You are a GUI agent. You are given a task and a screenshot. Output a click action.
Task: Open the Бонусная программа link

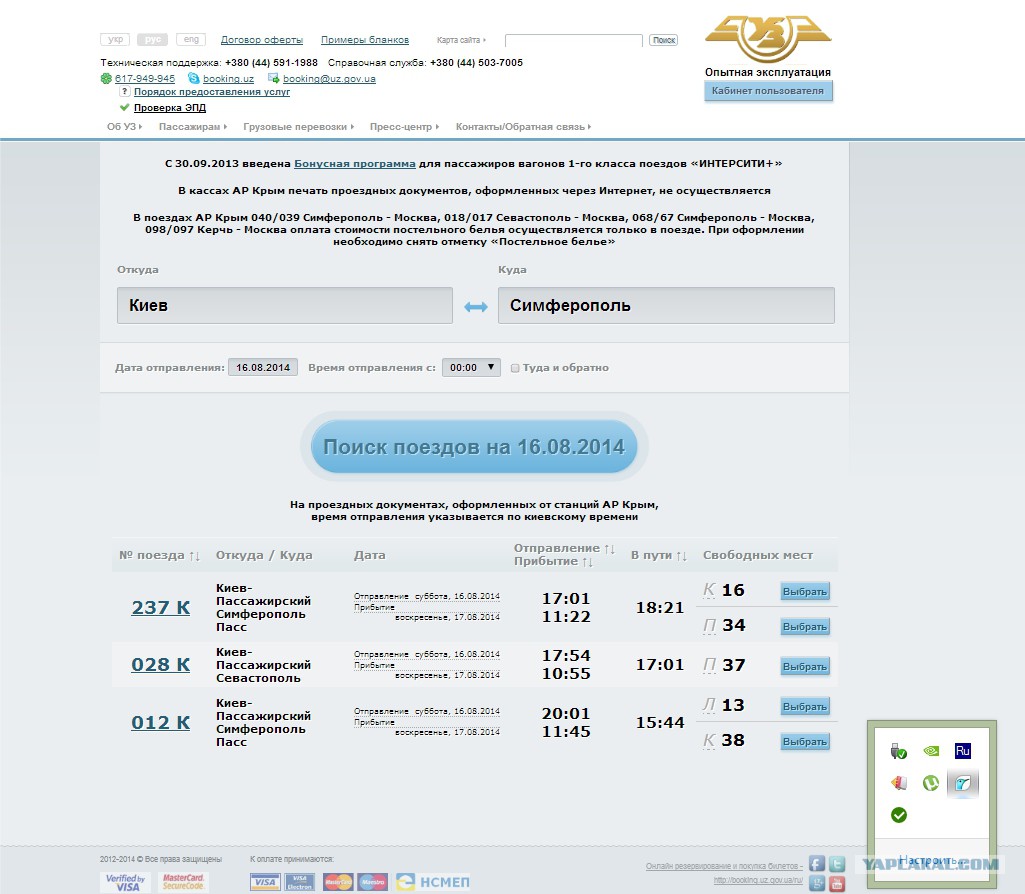tap(354, 163)
